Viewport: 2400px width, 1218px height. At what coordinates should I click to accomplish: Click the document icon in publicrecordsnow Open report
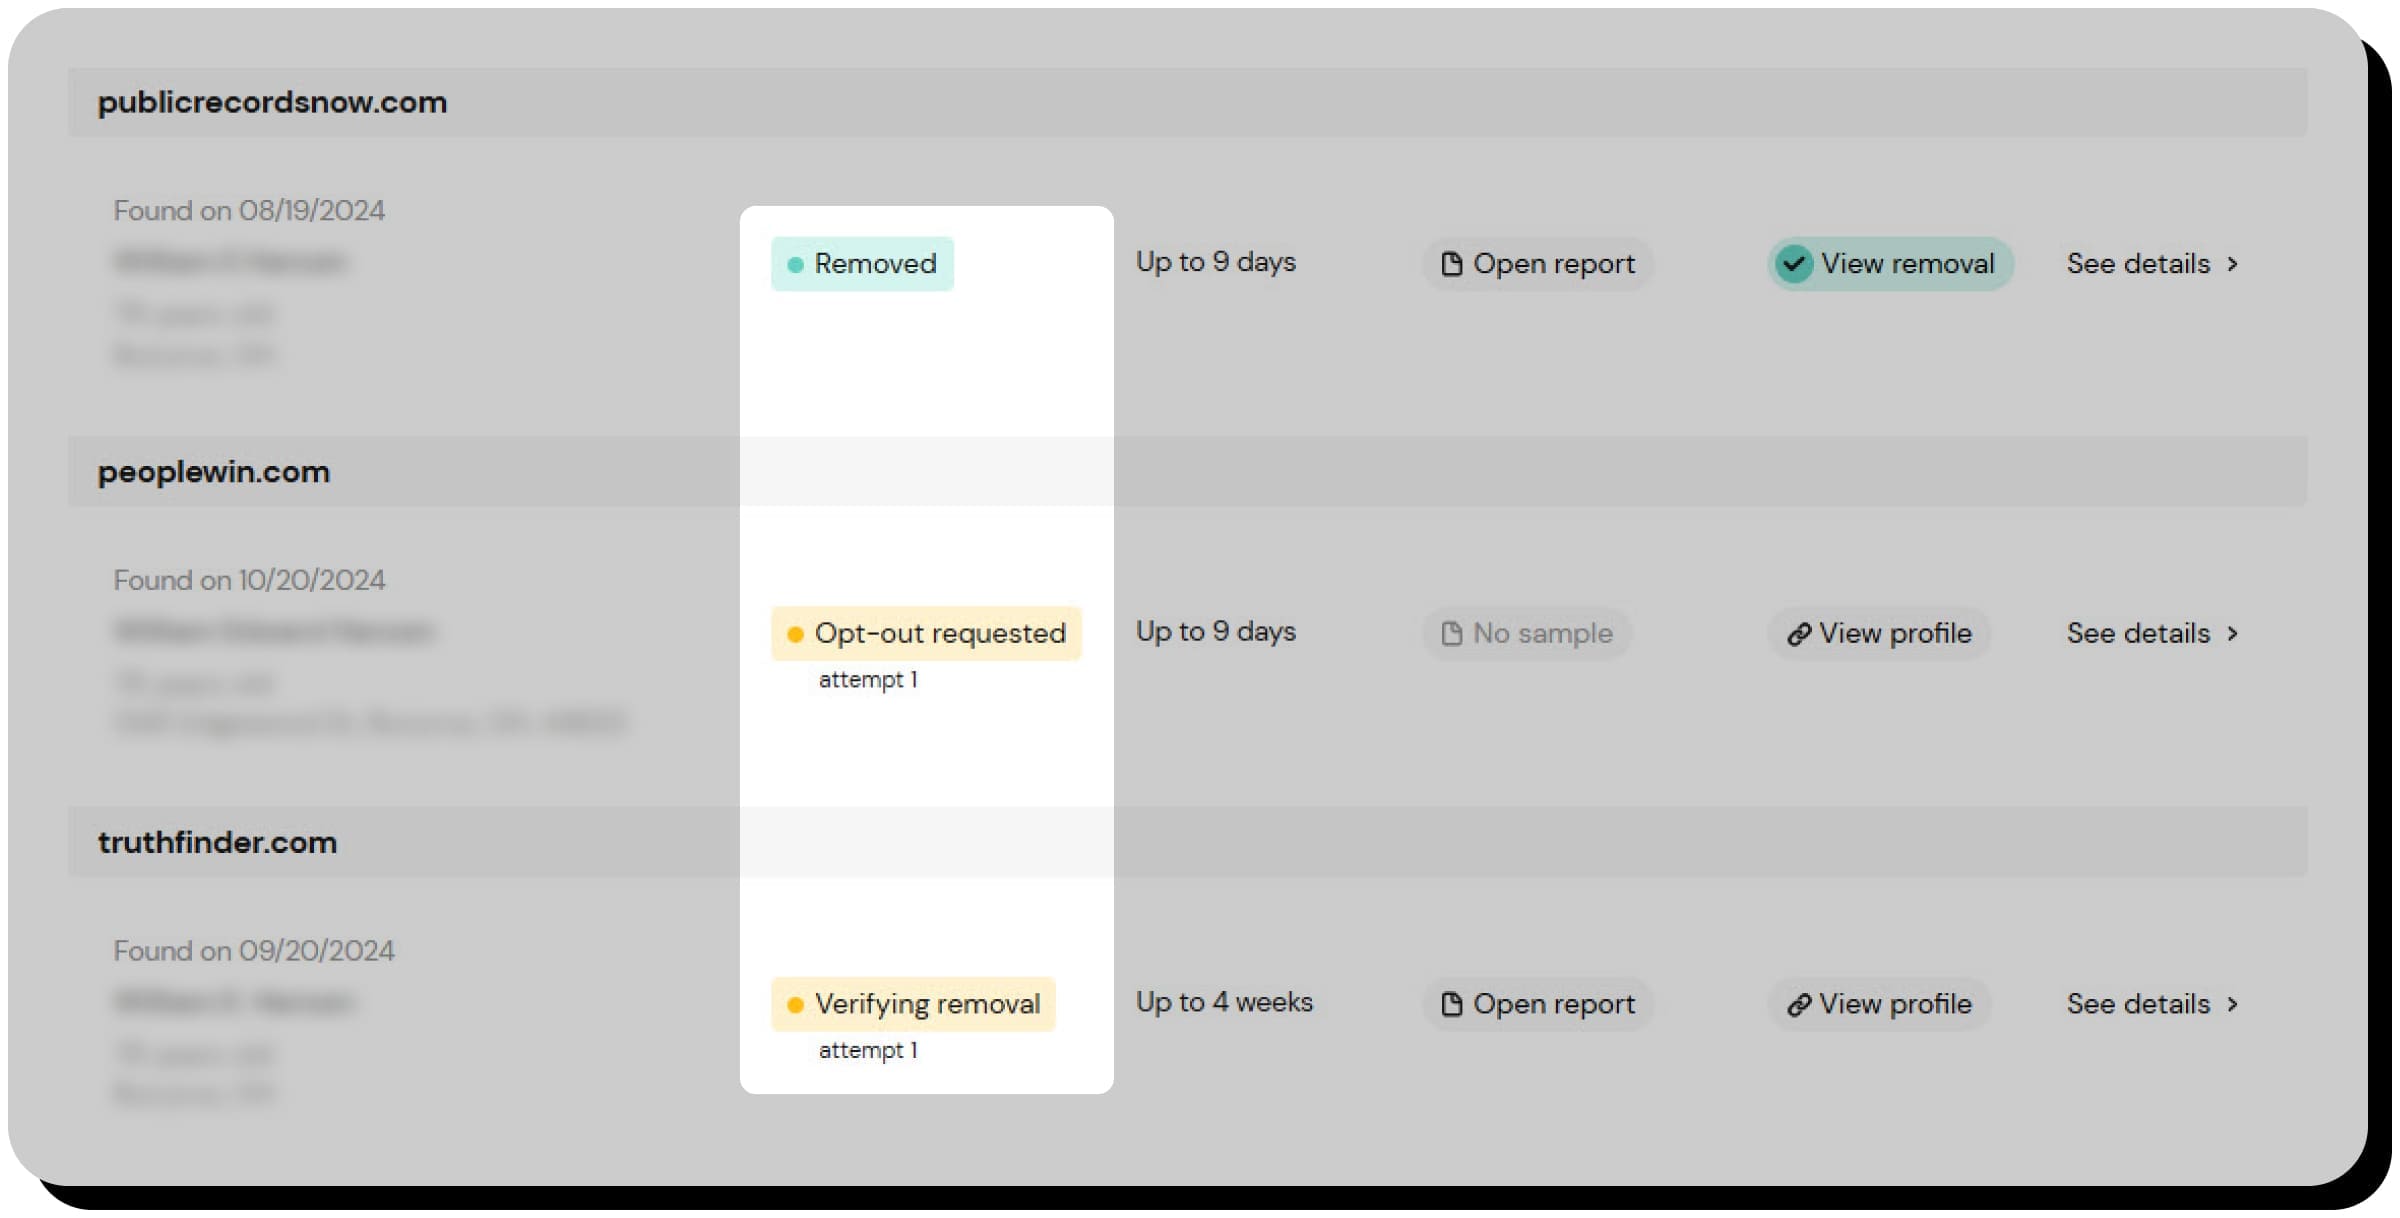point(1451,264)
